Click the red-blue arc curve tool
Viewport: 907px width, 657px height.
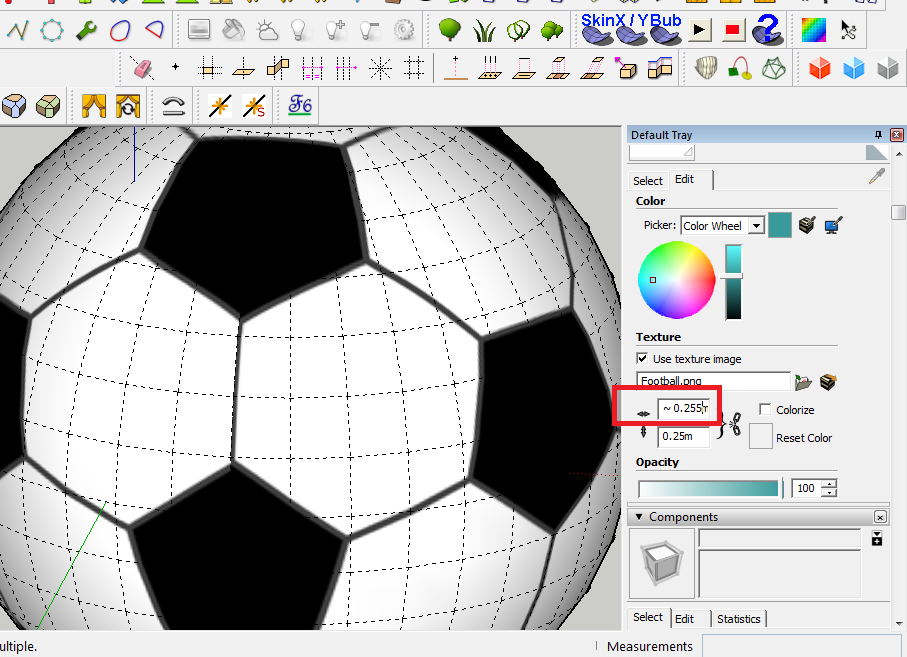[x=154, y=29]
